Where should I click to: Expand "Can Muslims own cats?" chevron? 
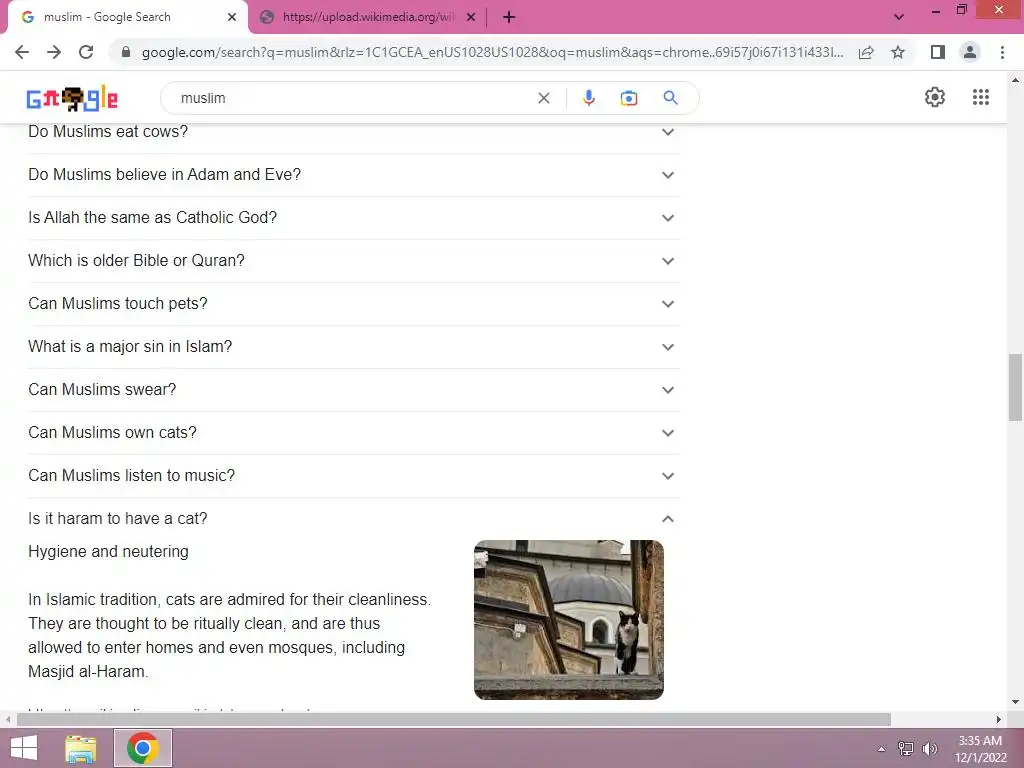pyautogui.click(x=667, y=434)
